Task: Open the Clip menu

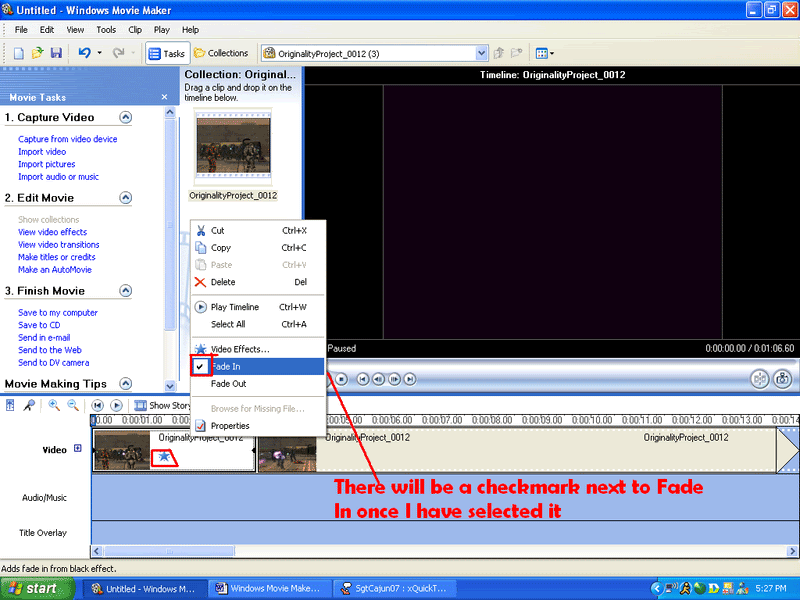Action: tap(135, 30)
